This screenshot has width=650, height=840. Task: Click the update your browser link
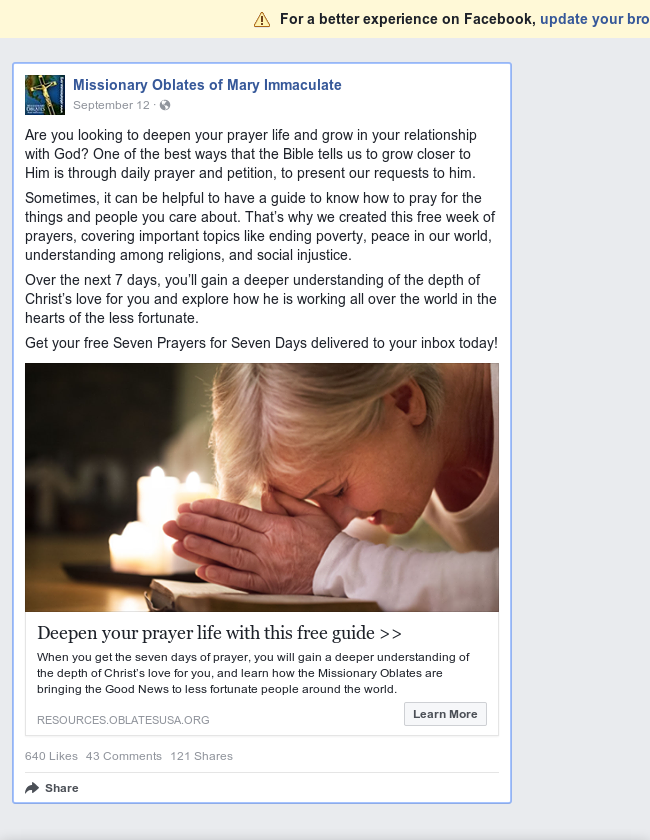point(595,19)
